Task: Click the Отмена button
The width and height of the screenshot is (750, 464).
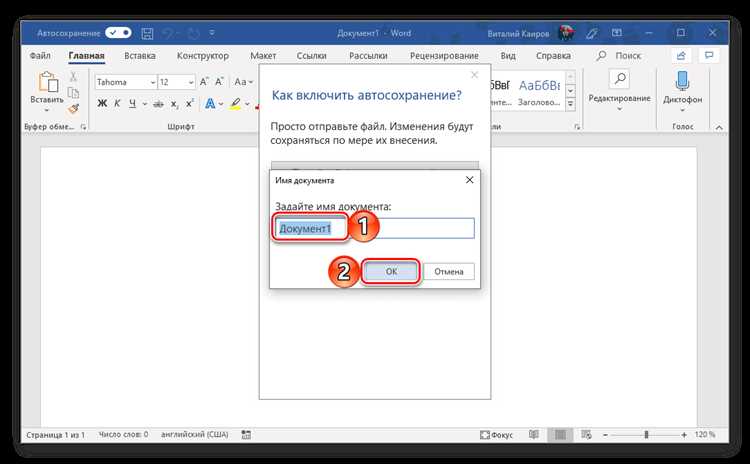Action: point(449,272)
